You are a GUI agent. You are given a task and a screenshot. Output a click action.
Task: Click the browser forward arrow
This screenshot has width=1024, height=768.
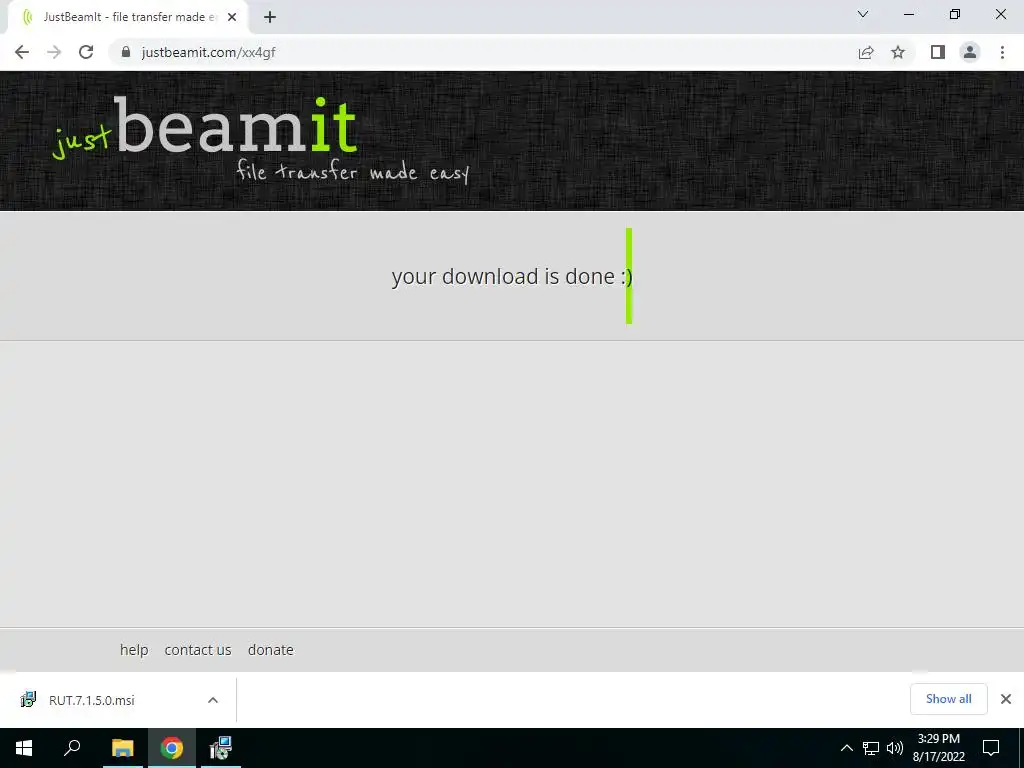(x=54, y=52)
